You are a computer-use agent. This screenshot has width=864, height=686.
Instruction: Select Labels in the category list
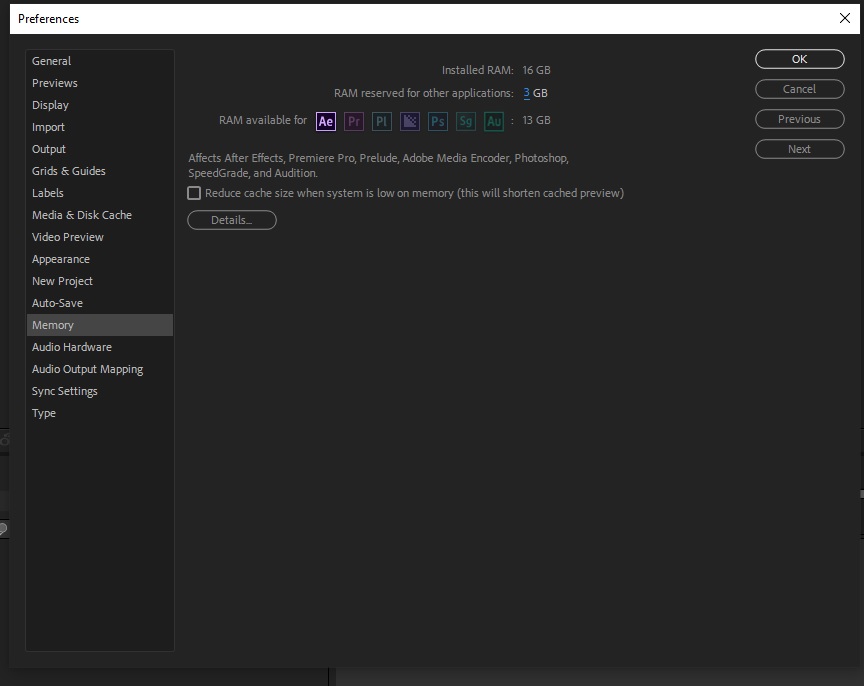click(100, 193)
